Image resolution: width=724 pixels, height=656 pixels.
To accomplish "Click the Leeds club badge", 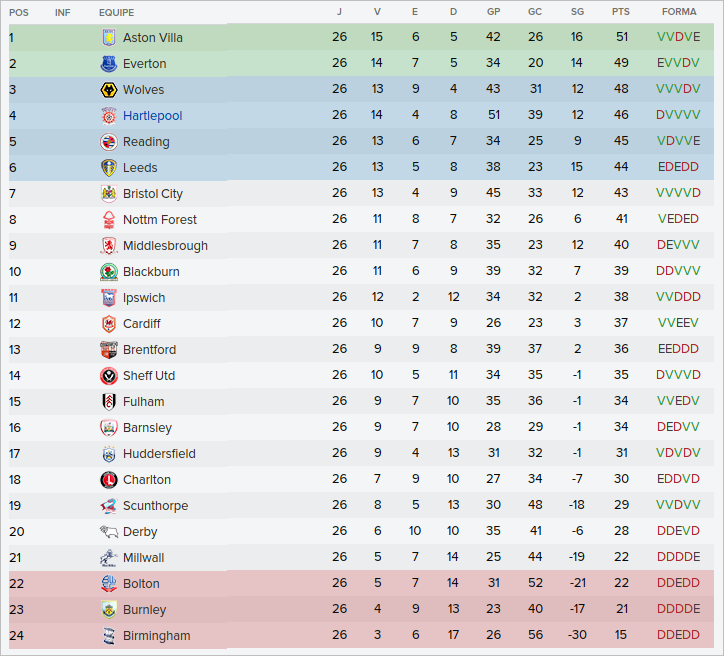I will point(108,168).
